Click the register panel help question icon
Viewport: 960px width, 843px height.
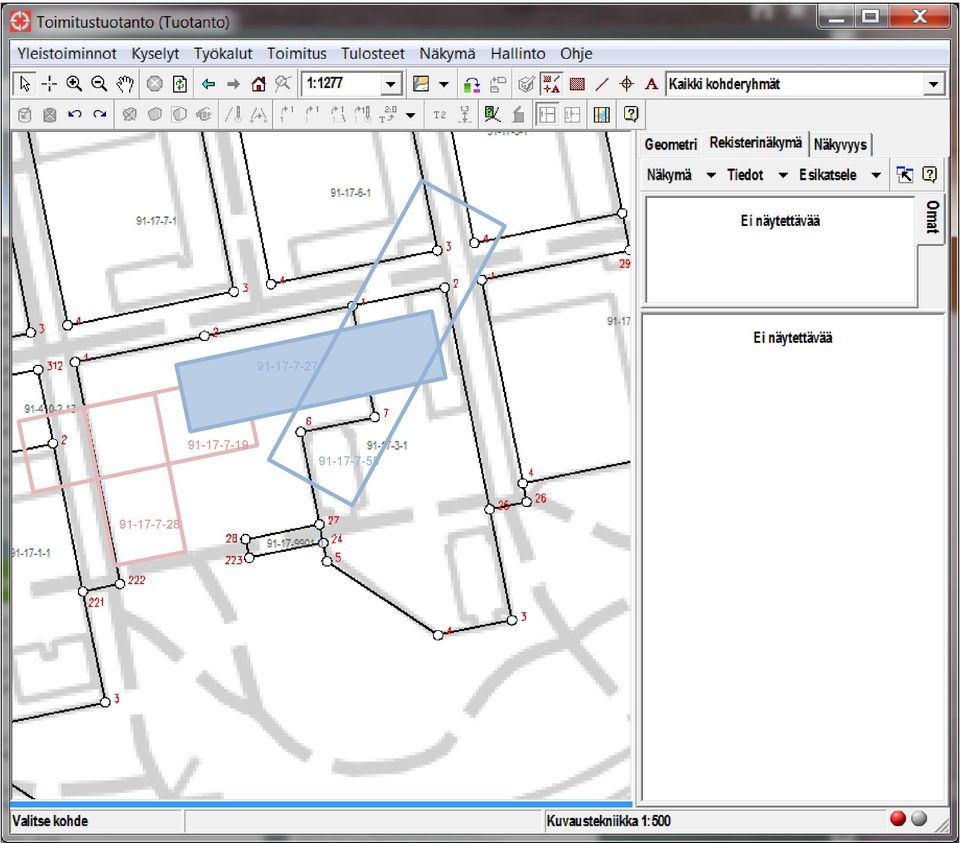(x=929, y=174)
